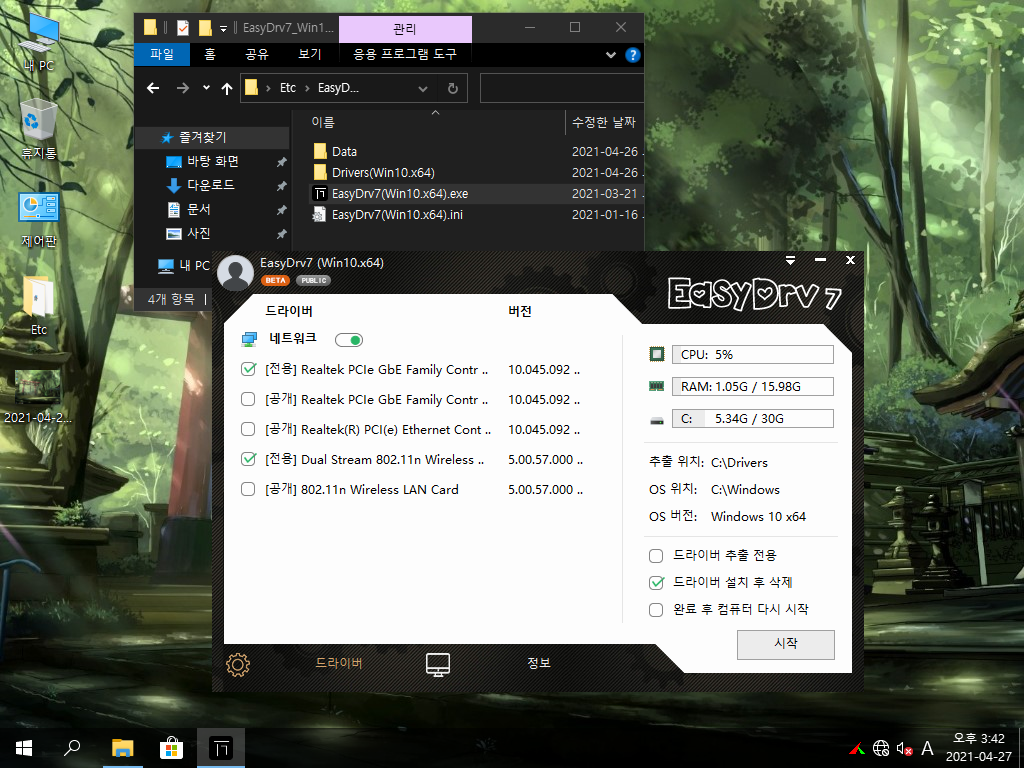Click 시작 button to install drivers
The height and width of the screenshot is (768, 1024).
pos(786,645)
